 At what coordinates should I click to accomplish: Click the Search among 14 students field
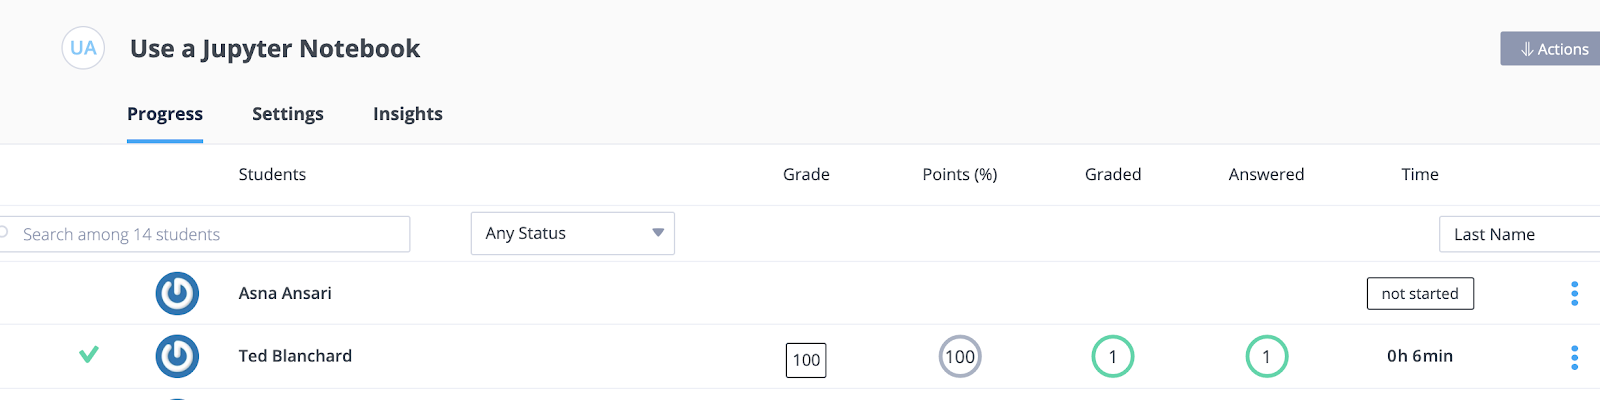pos(205,234)
